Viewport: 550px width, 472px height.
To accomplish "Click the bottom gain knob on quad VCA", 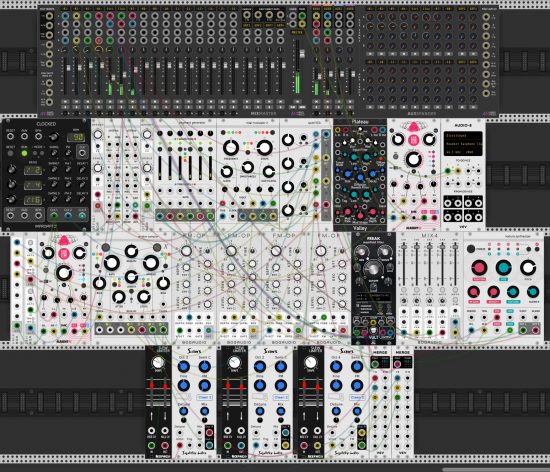I will tap(288, 210).
